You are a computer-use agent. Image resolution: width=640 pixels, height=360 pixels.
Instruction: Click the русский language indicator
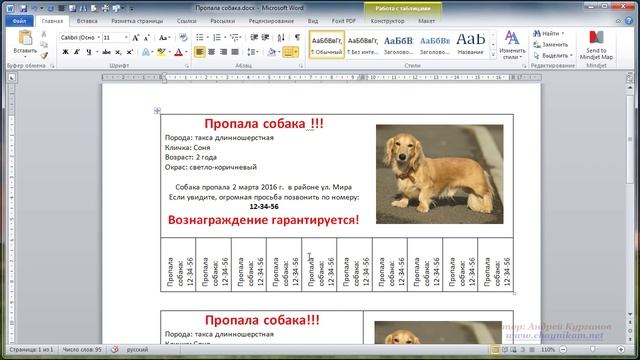(137, 349)
